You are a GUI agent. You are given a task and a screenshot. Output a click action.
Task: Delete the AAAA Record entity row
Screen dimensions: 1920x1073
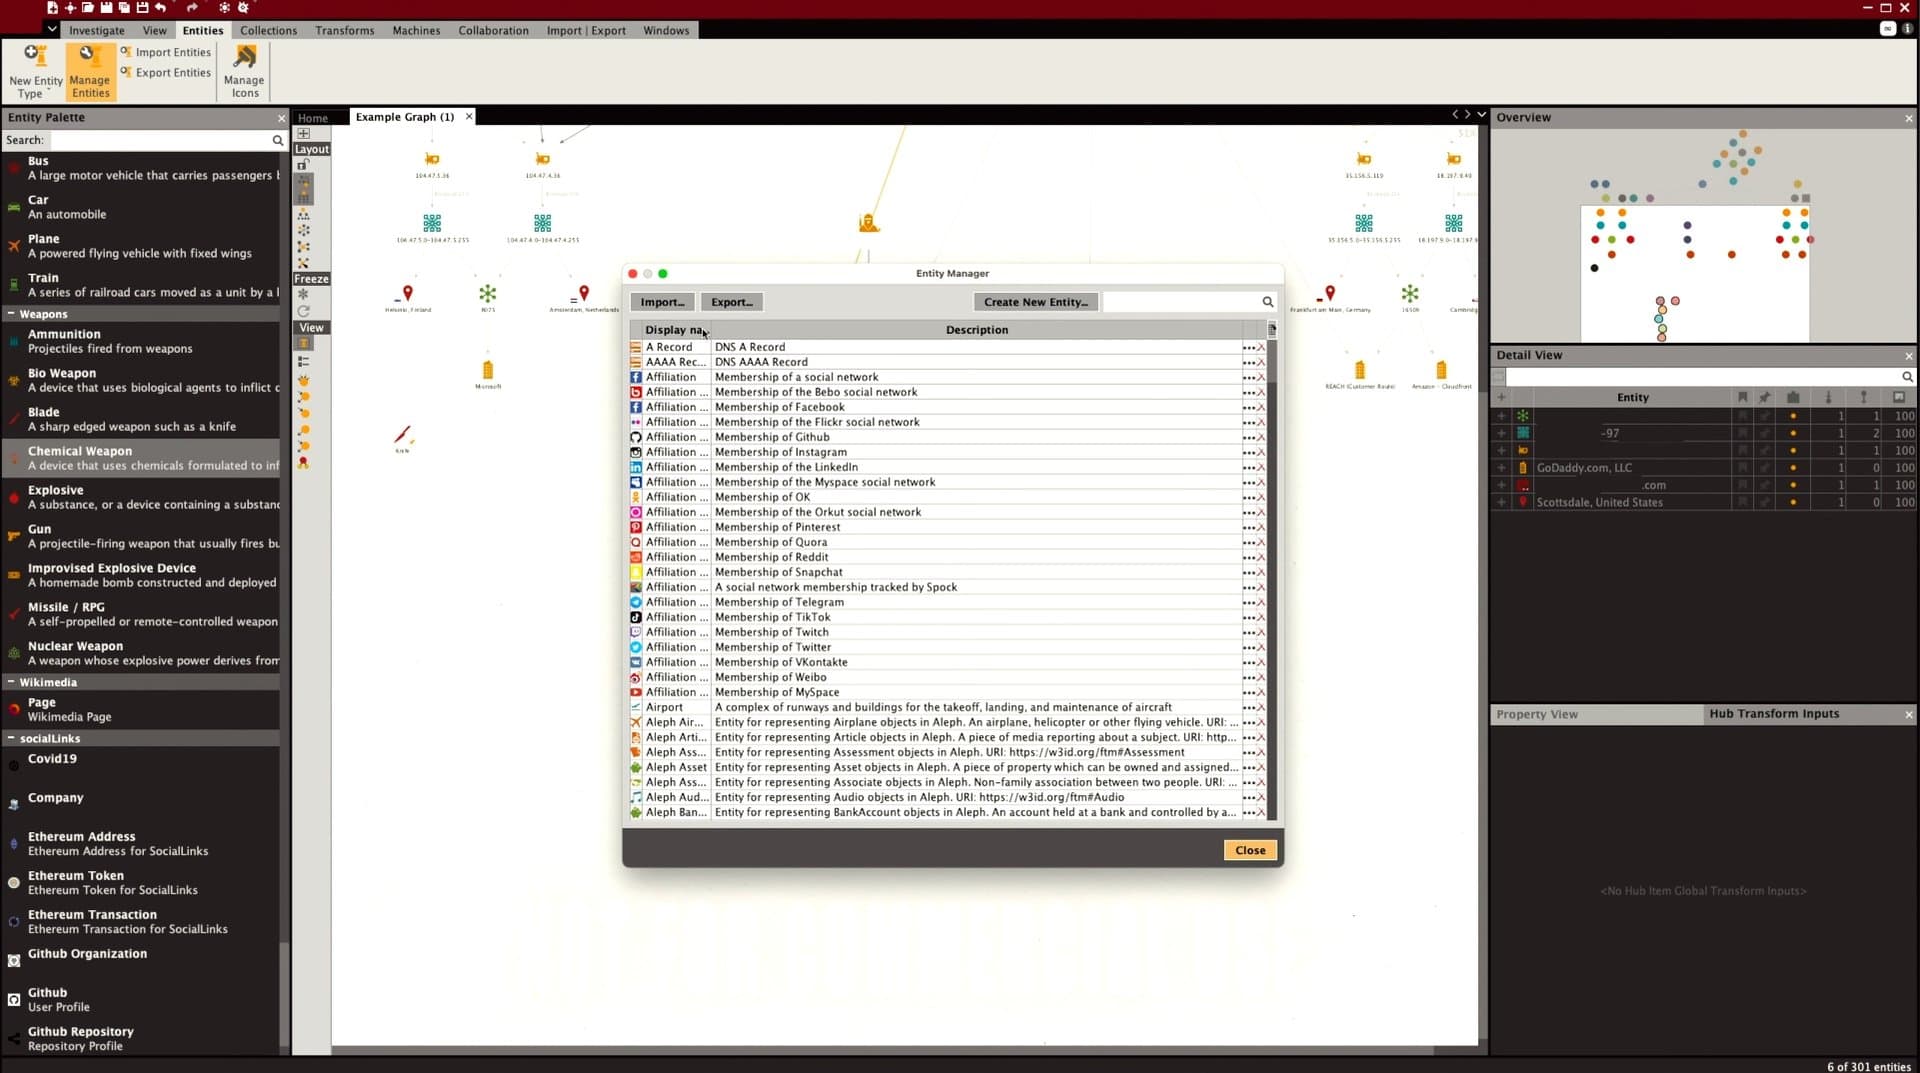1261,362
